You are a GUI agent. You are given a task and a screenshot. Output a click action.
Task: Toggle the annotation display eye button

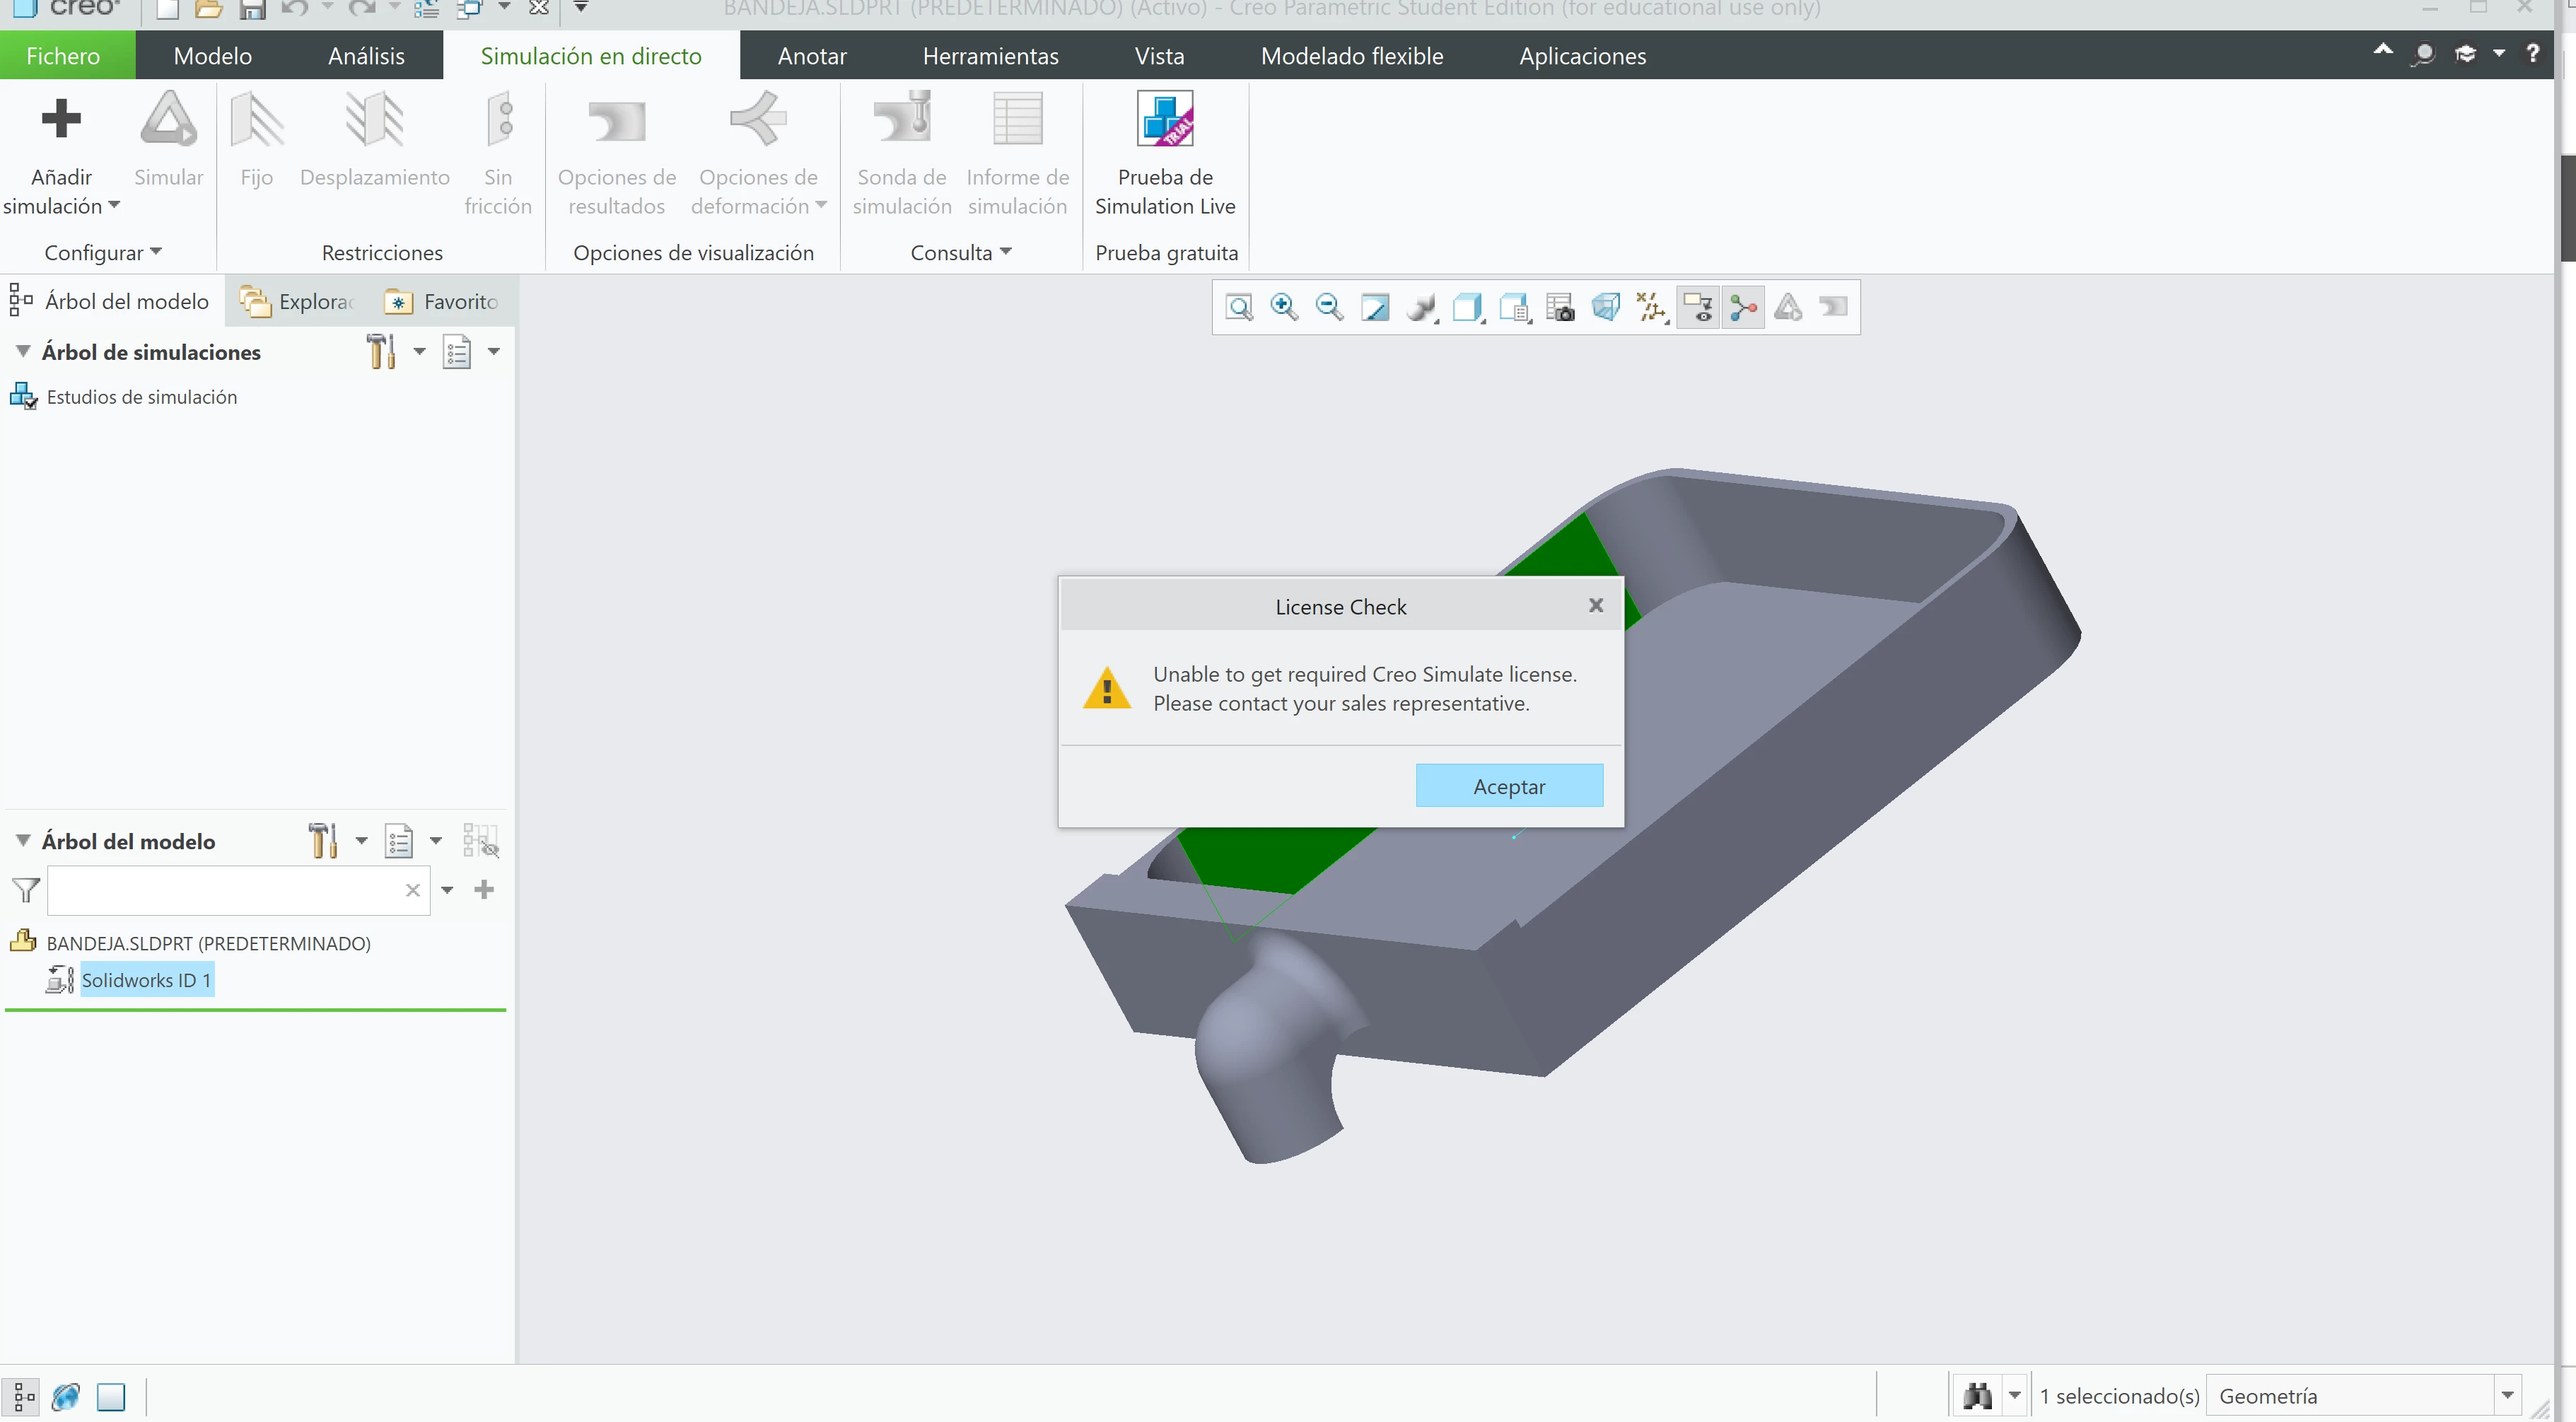point(1698,307)
